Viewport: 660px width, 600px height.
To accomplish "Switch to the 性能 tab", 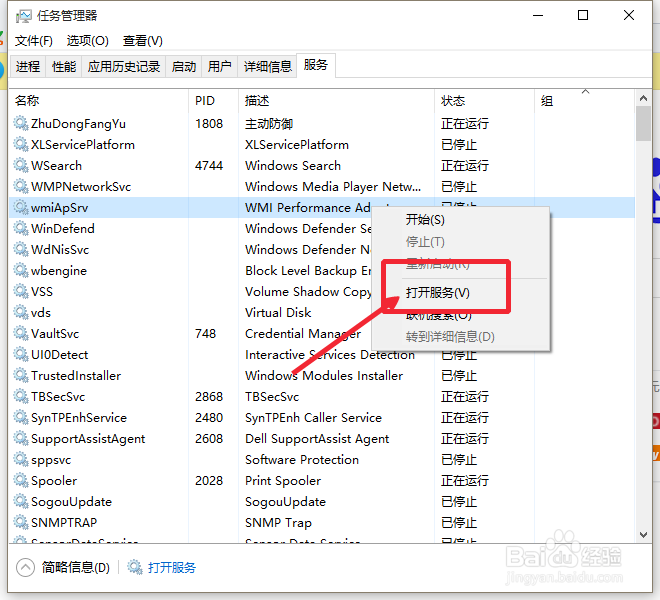I will coord(64,67).
